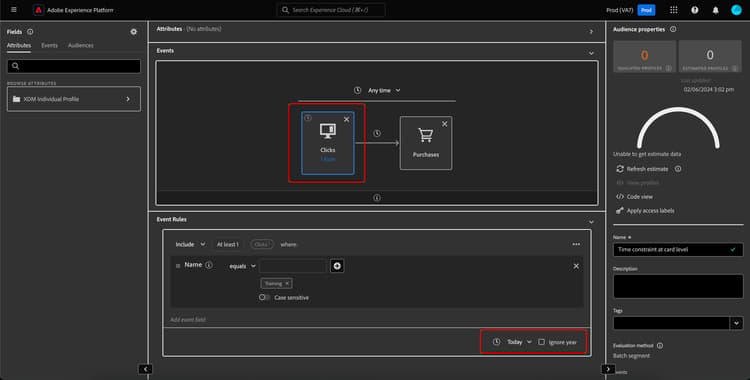Select the Clicks event card
Screen dimensions: 750x380
pos(328,143)
